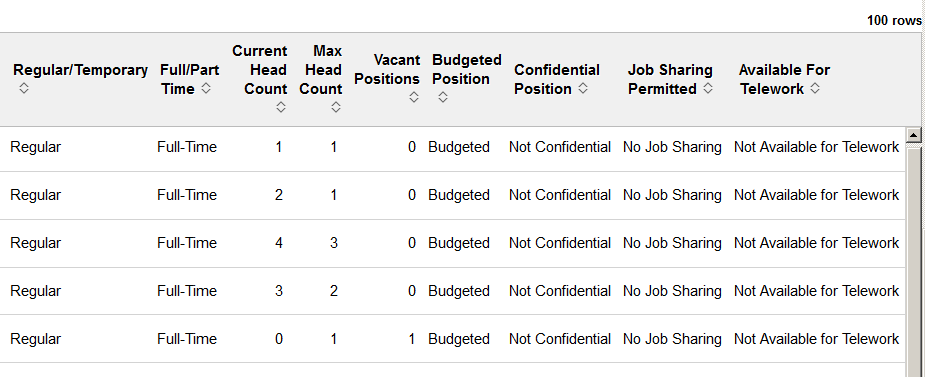925x377 pixels.
Task: Click the Full/Part Time sort icon
Action: tap(206, 88)
